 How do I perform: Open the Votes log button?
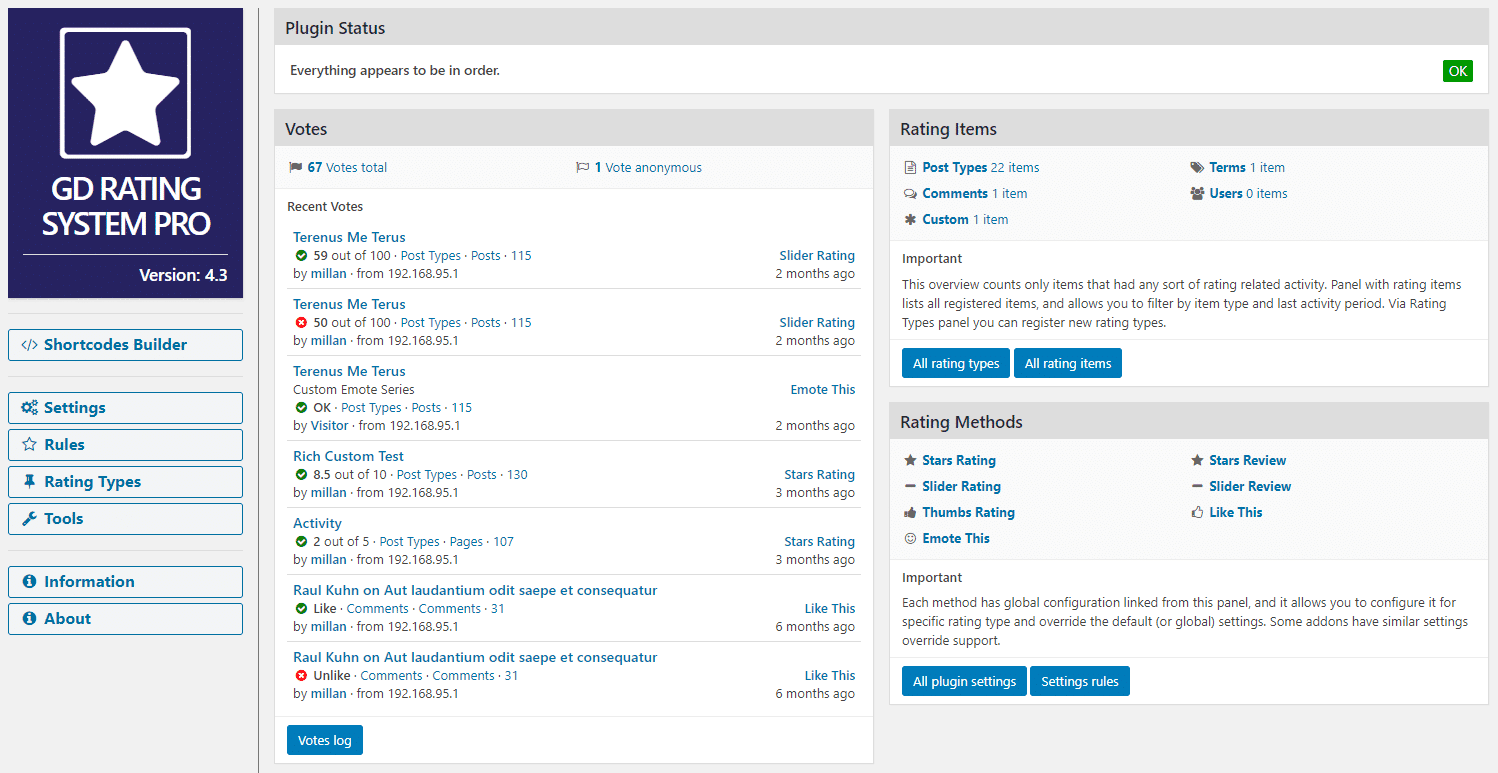[325, 740]
